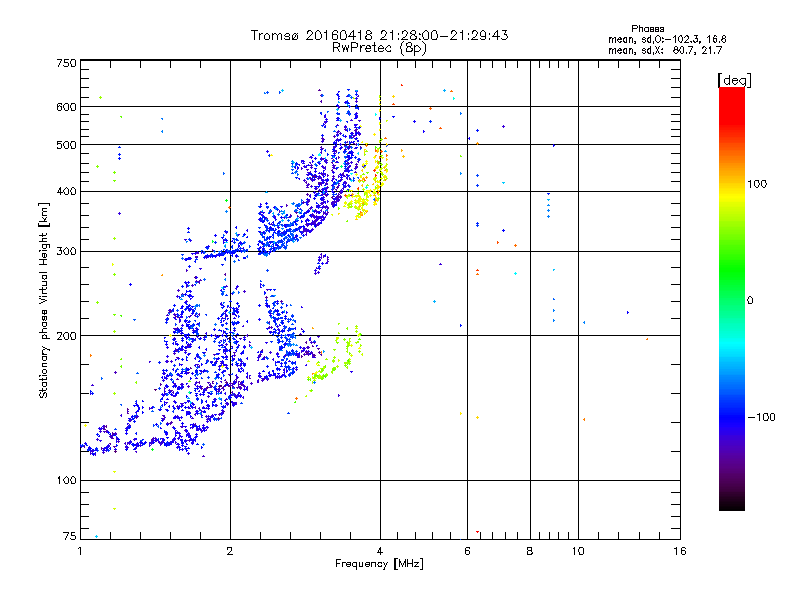Click the '-100' colorbar tick label
This screenshot has height=600, width=800.
761,417
